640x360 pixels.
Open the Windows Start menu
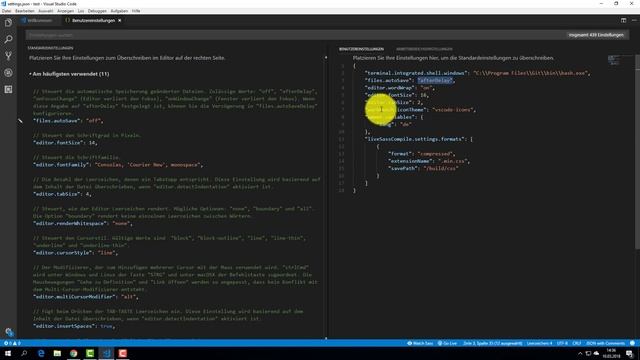coord(8,353)
